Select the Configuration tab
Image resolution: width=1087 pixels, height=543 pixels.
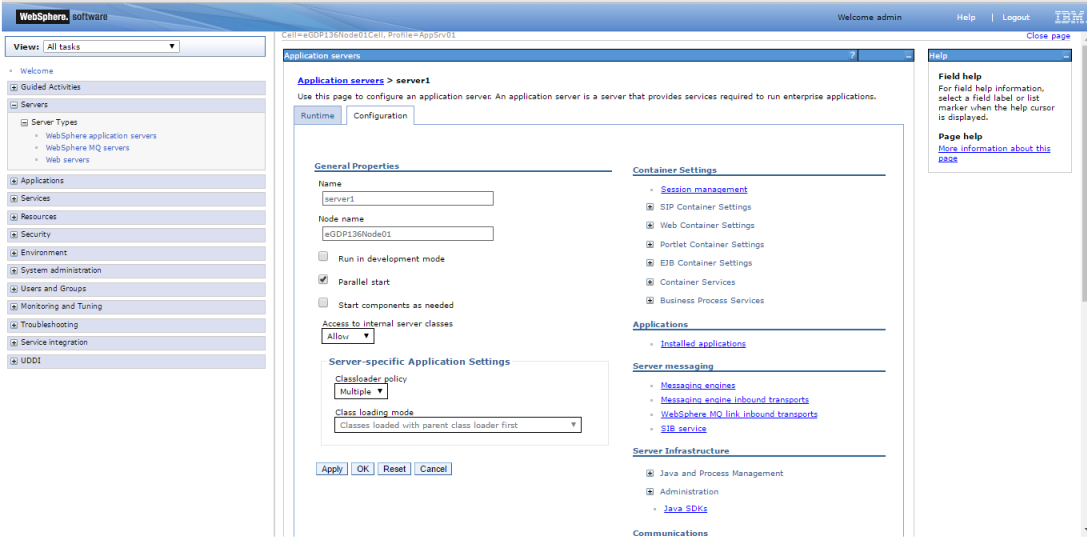point(380,116)
